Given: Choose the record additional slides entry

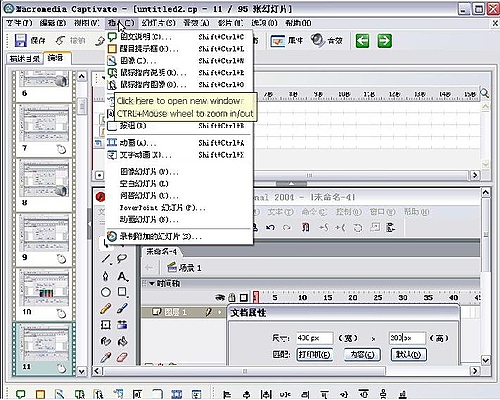Looking at the screenshot, I should (179, 237).
